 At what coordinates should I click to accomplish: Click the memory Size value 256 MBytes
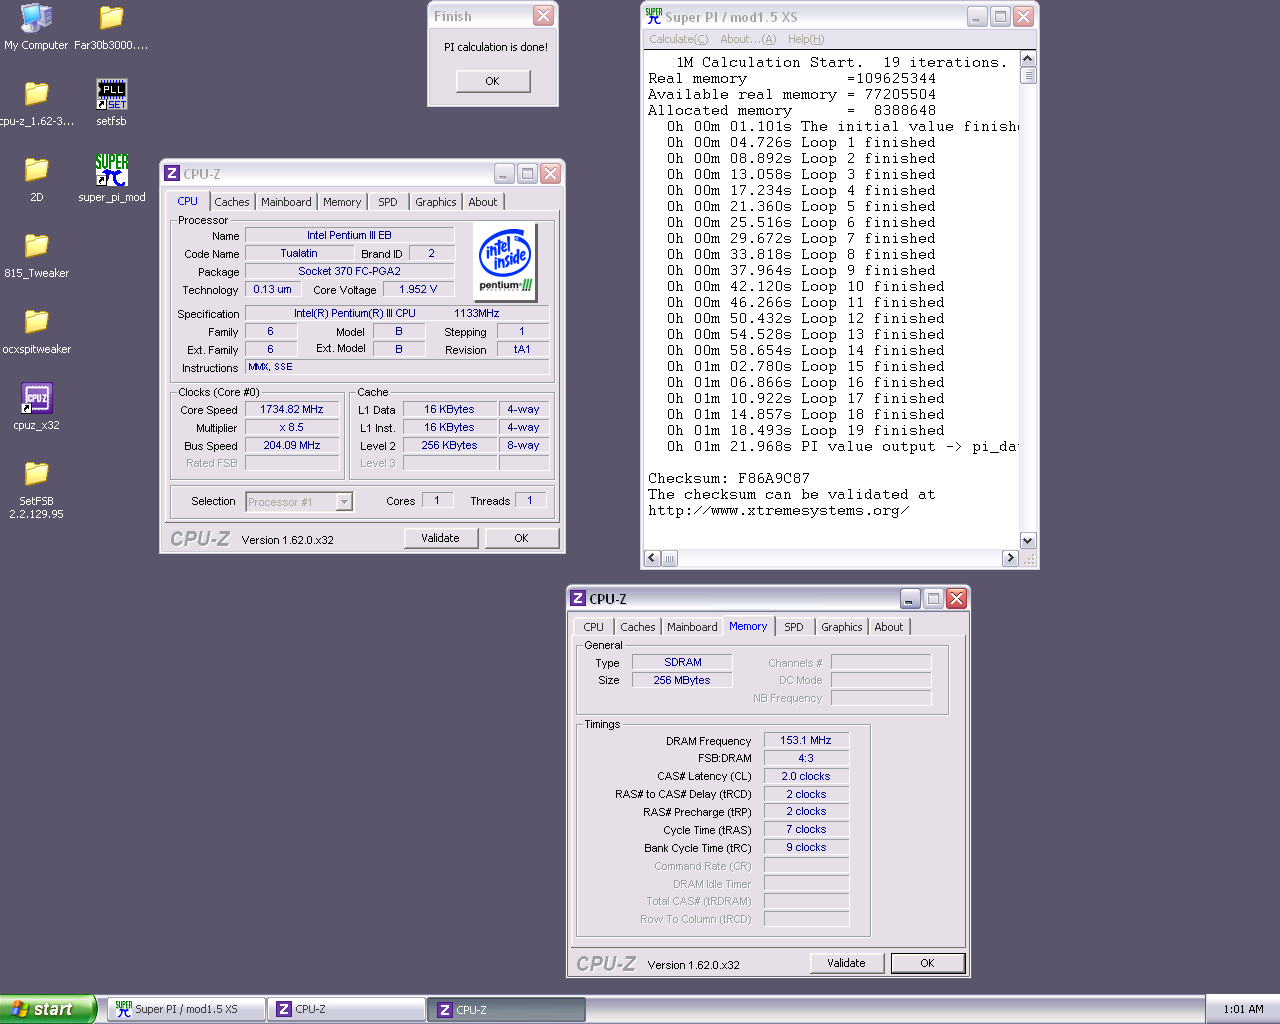pyautogui.click(x=682, y=680)
